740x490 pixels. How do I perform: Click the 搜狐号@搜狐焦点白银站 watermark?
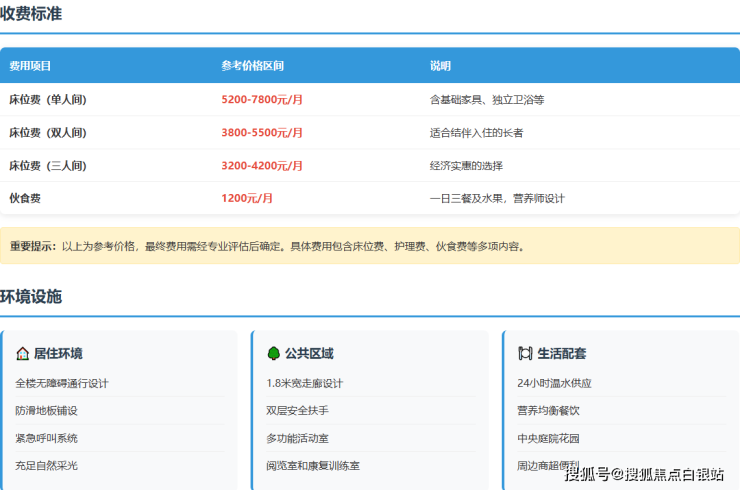click(x=644, y=474)
